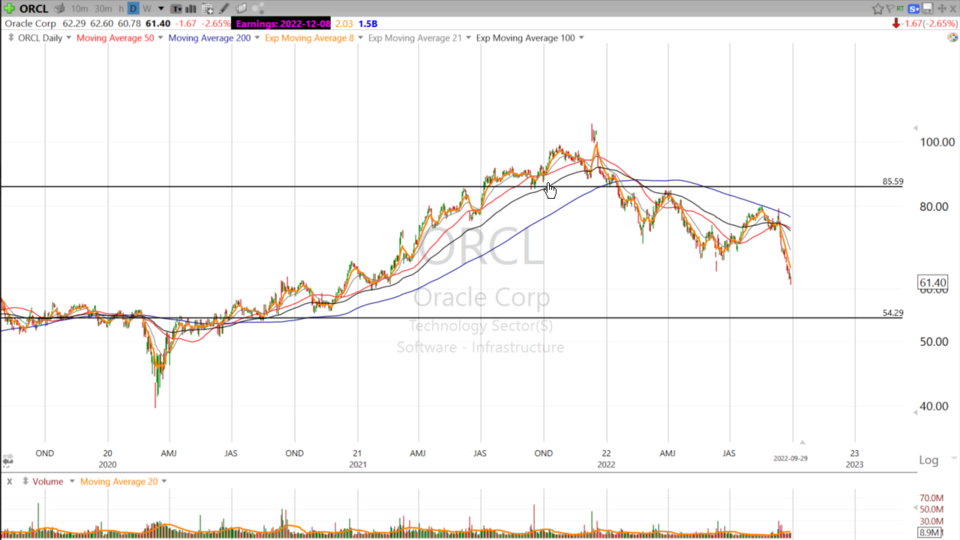This screenshot has width=960, height=540.
Task: Close the Volume pane with X
Action: coord(9,481)
